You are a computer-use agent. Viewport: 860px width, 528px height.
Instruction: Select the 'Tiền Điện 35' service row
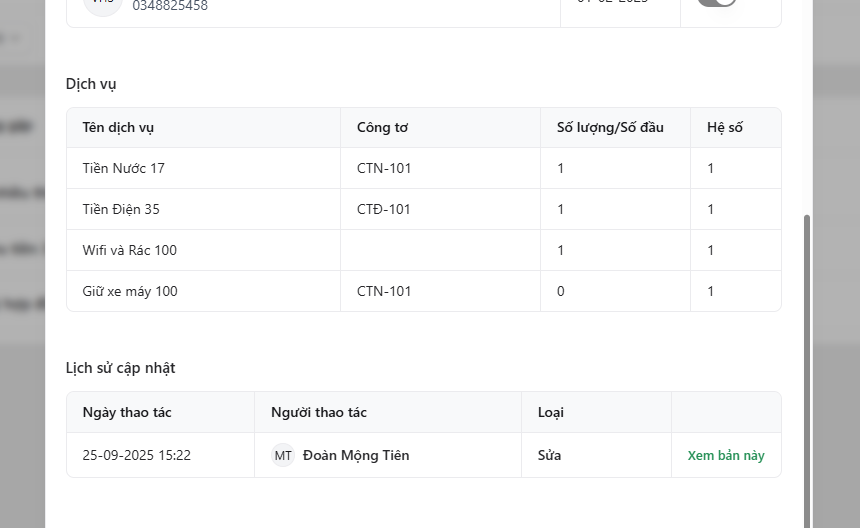tap(121, 209)
